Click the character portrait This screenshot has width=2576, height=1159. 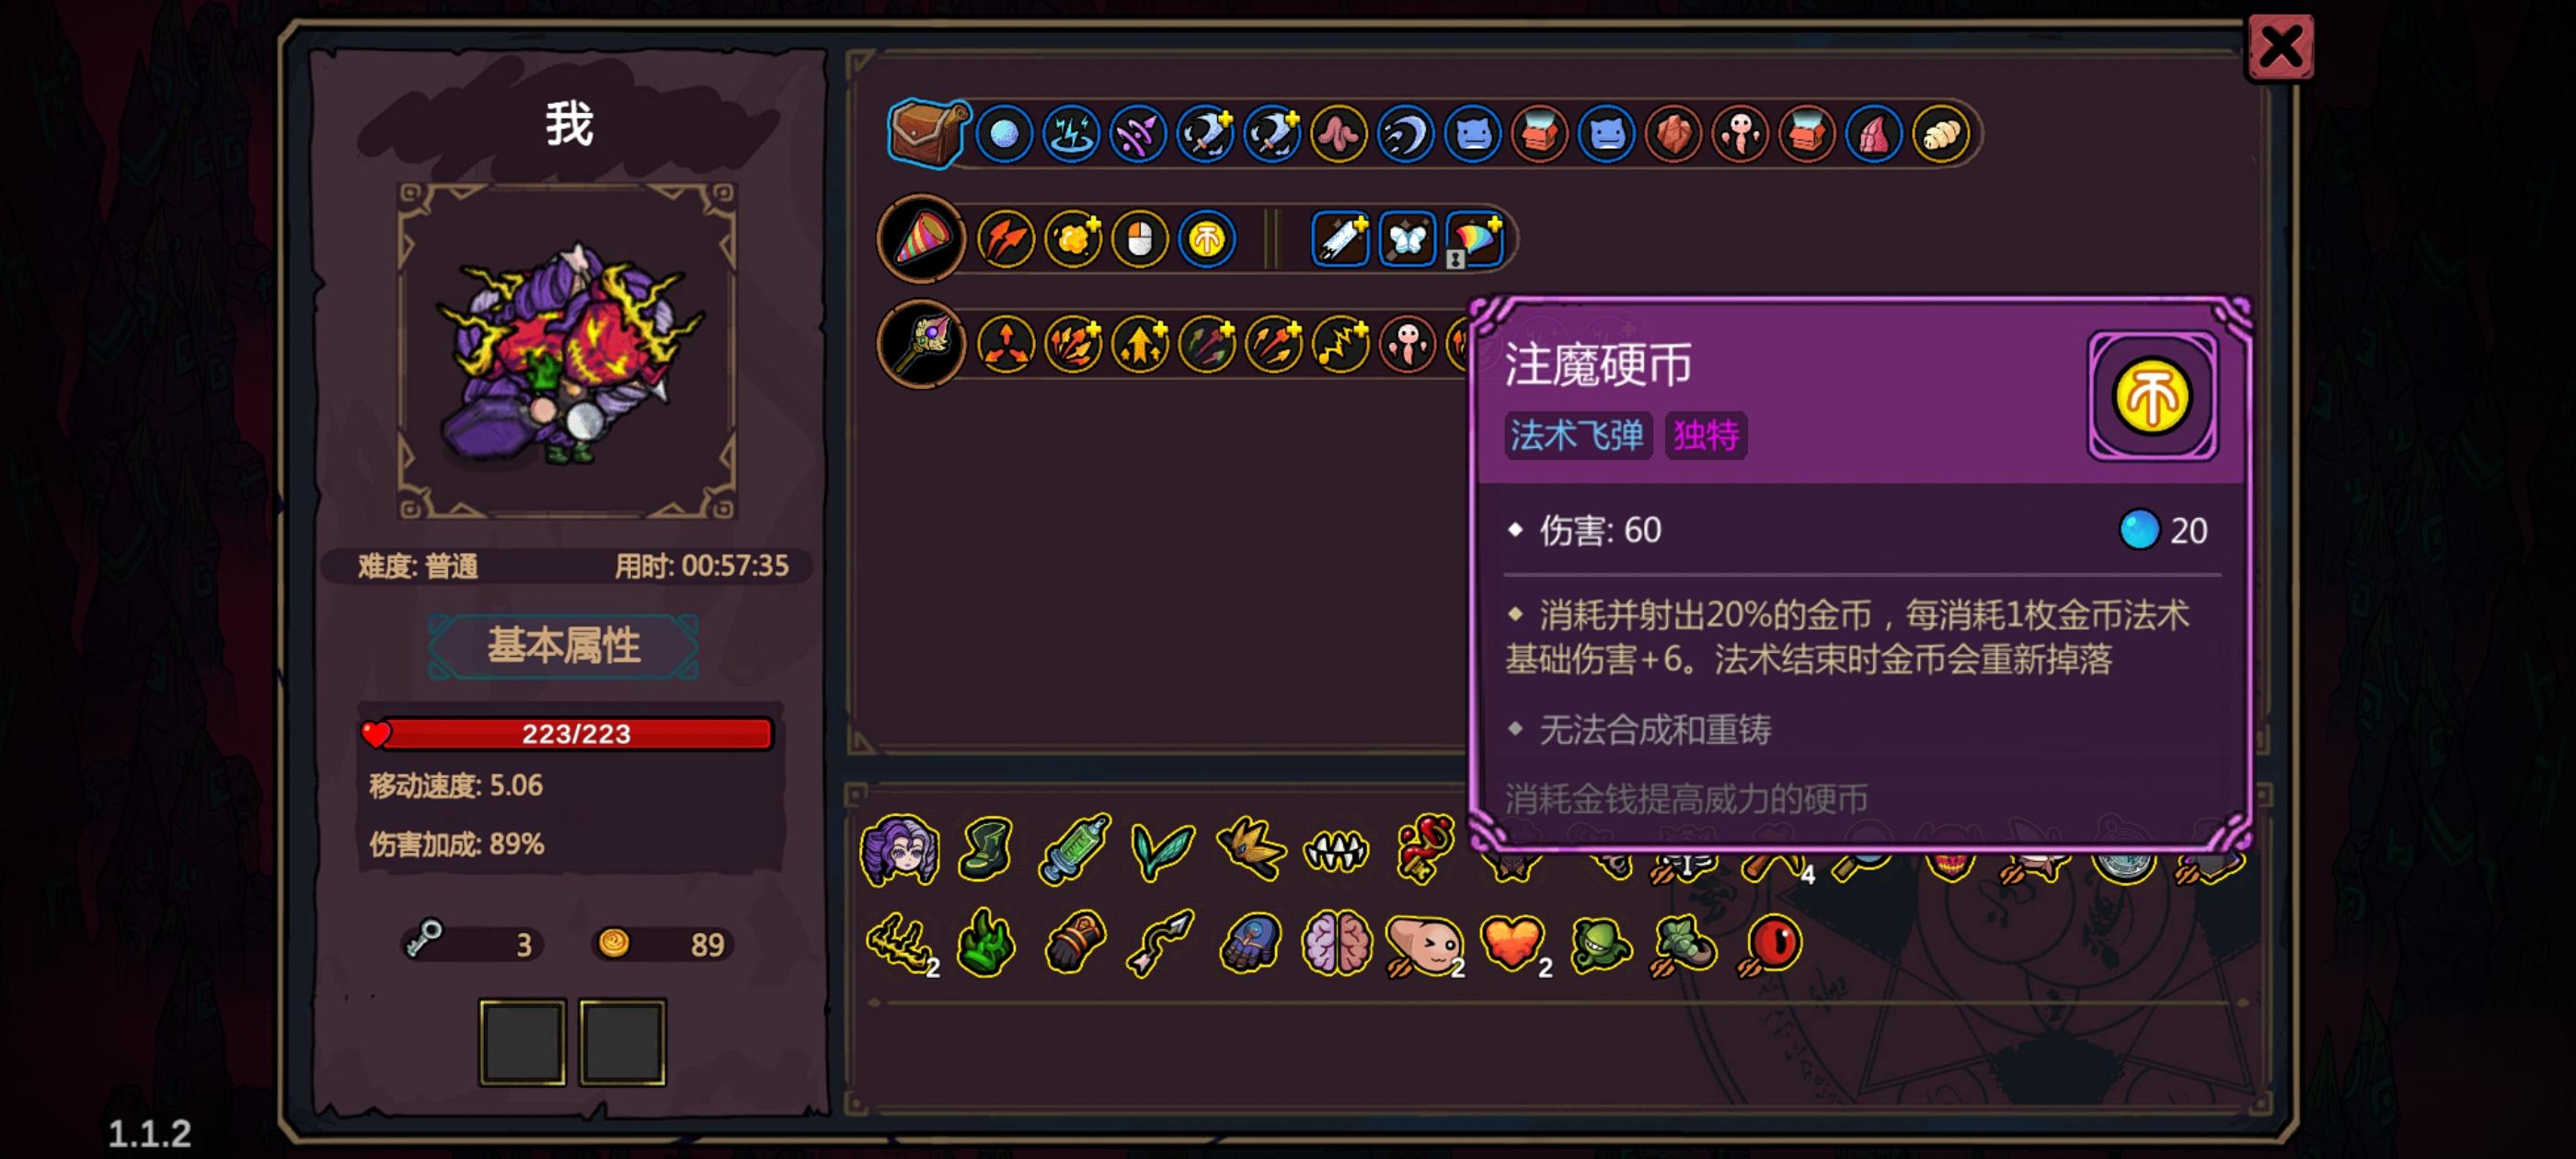(x=569, y=352)
